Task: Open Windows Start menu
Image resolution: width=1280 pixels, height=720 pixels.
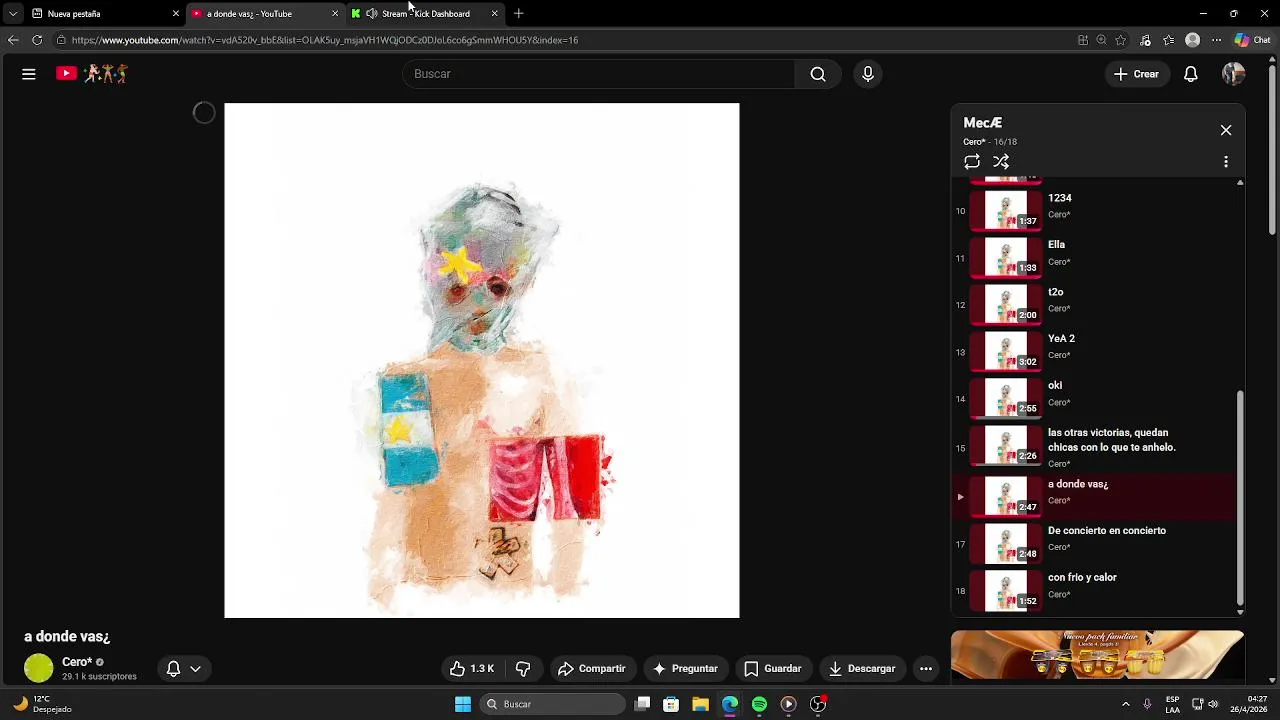Action: point(463,704)
